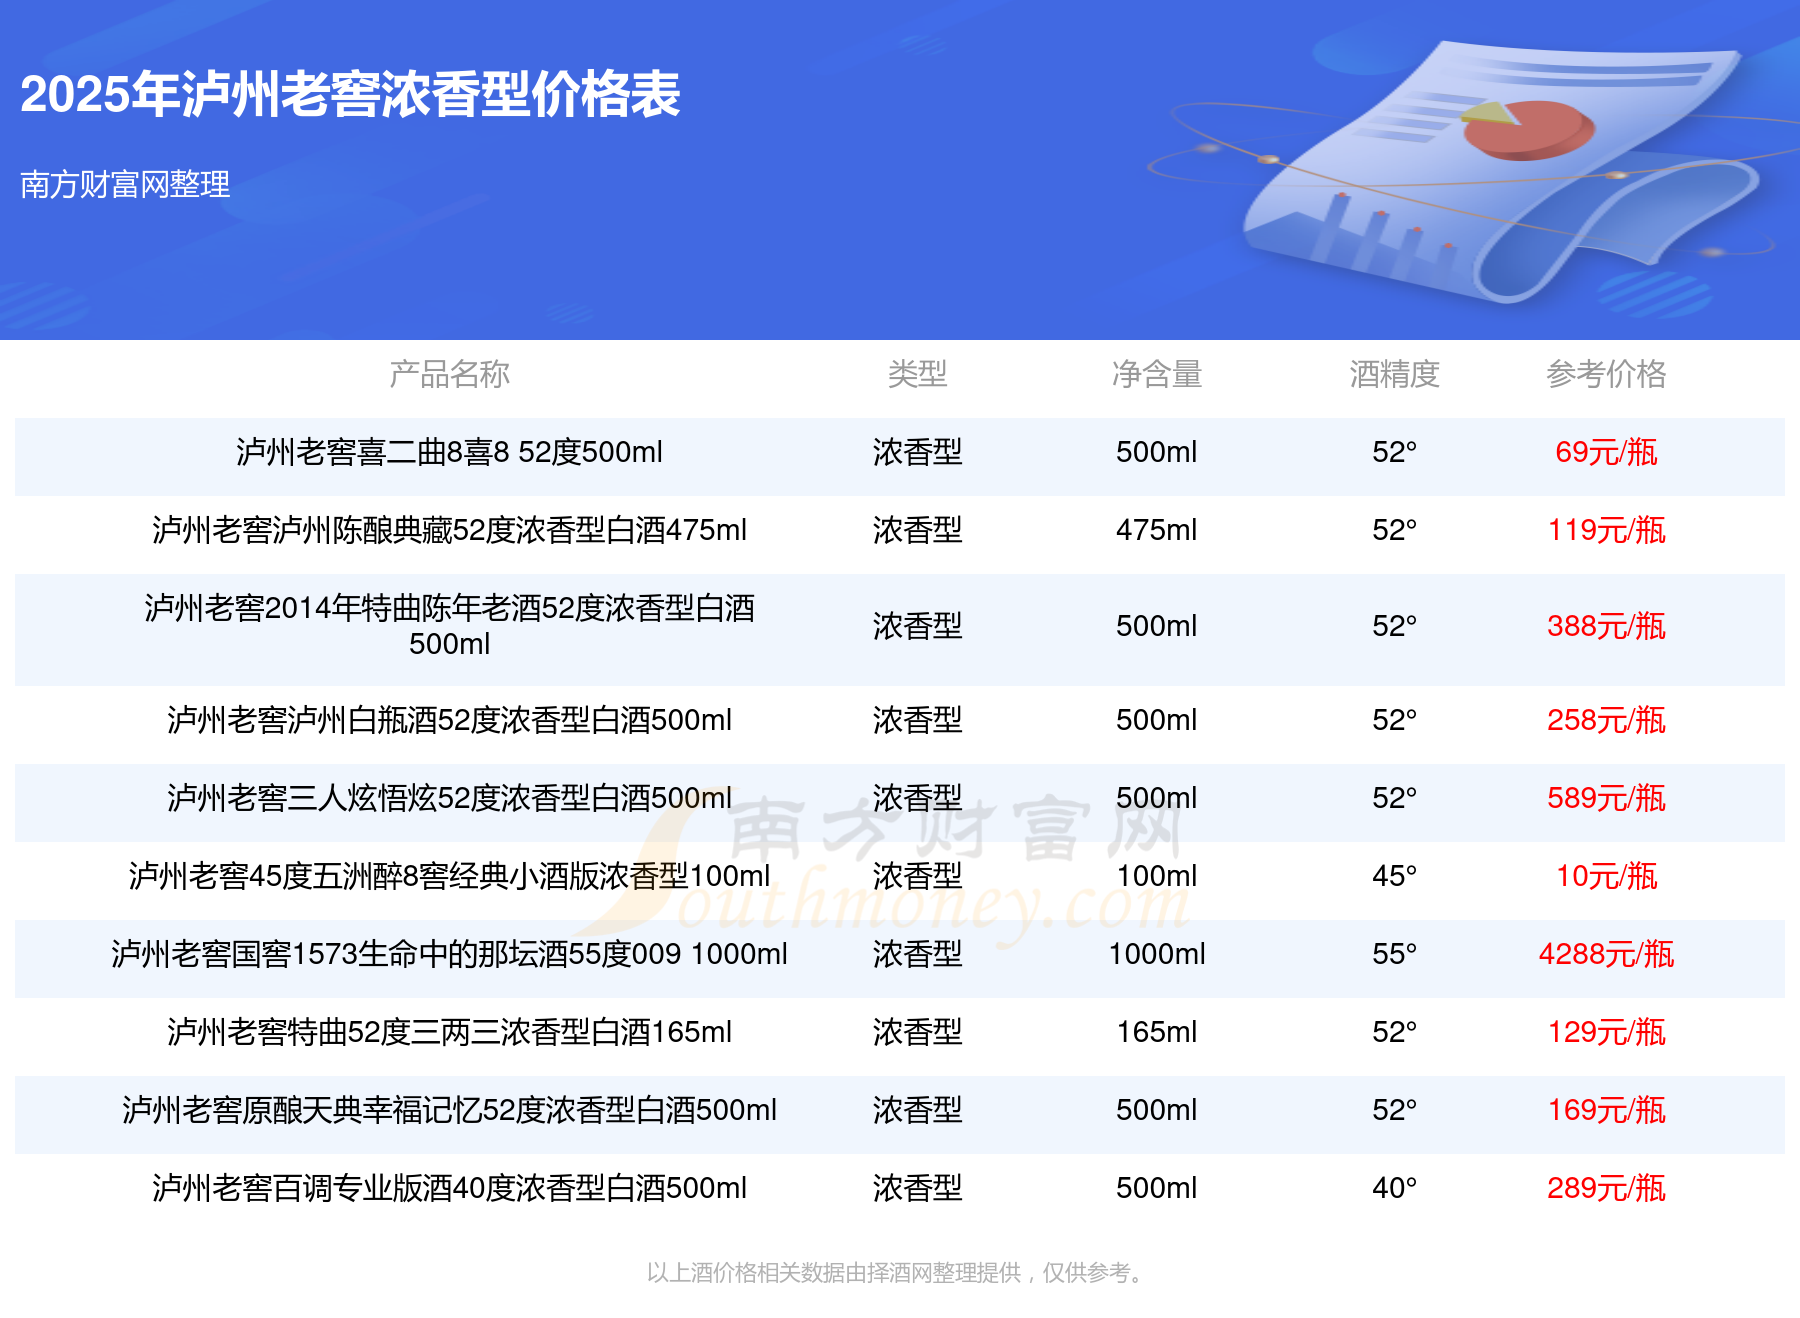1800x1318 pixels.
Task: Select the 165ml net content value
Action: 1157,1032
